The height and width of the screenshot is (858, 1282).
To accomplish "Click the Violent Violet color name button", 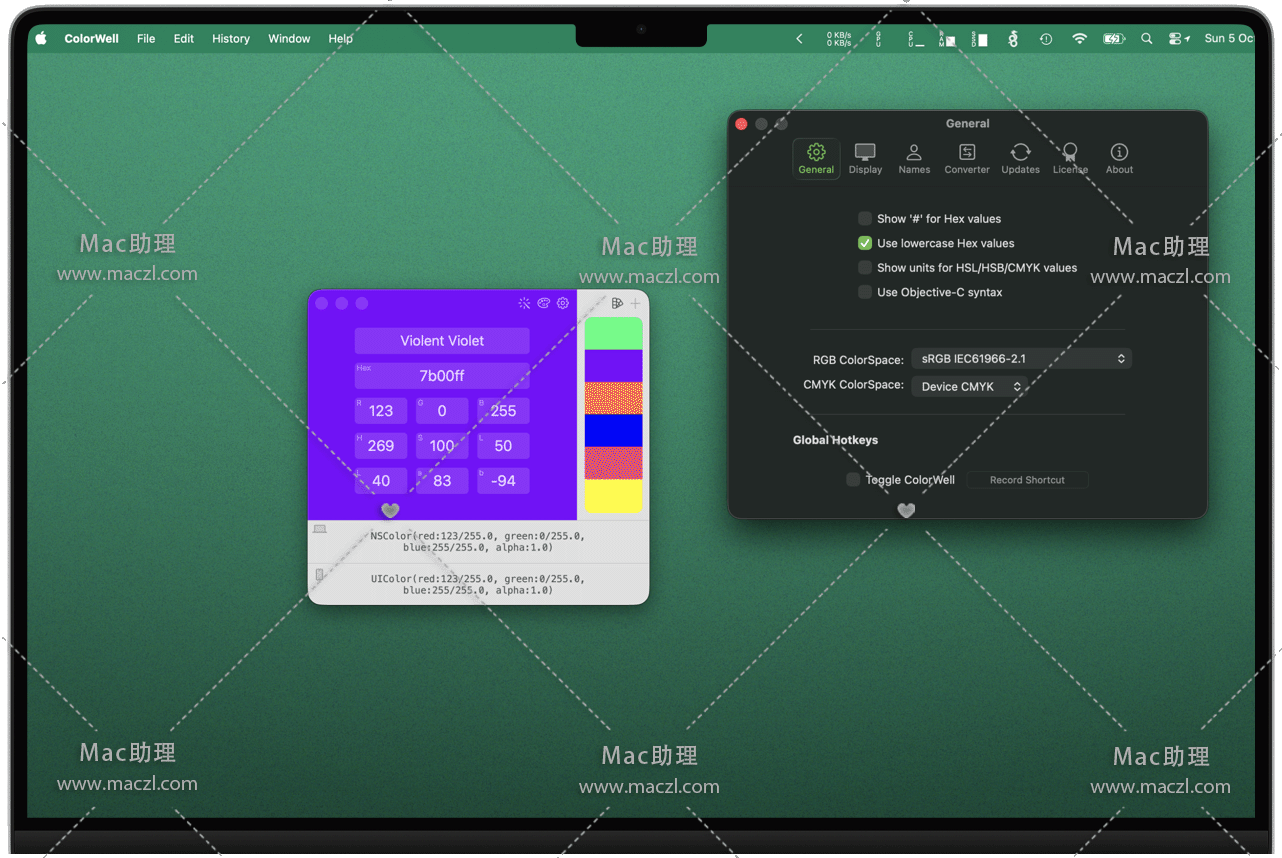I will (x=442, y=341).
